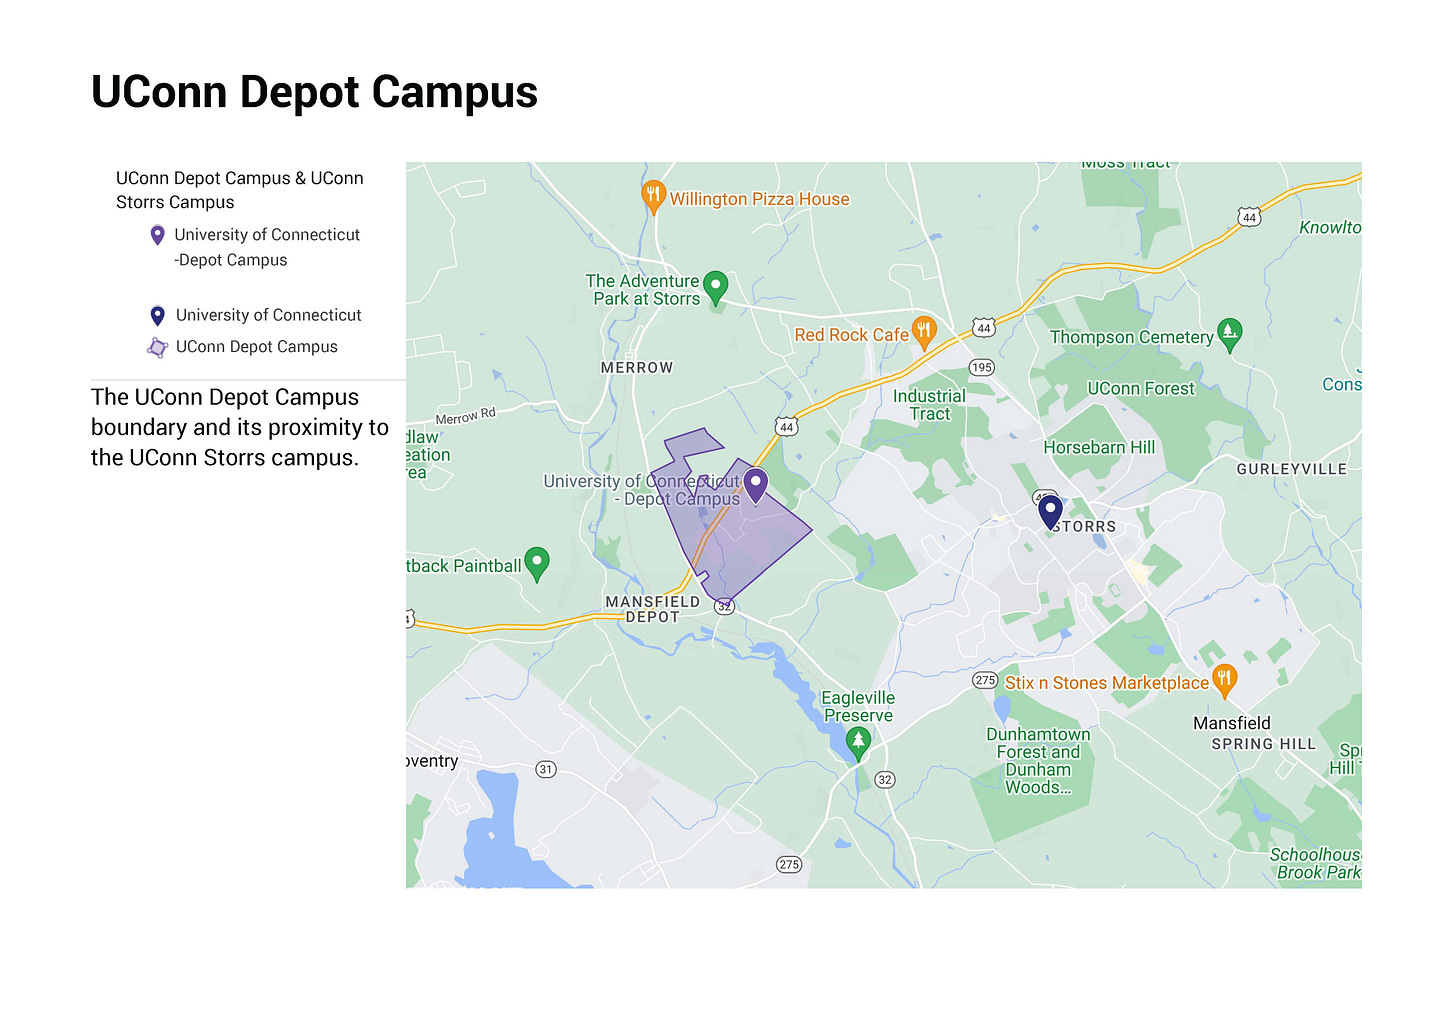Click the 'Mansfield' town label
This screenshot has height=1030, width=1456.
(x=1232, y=723)
